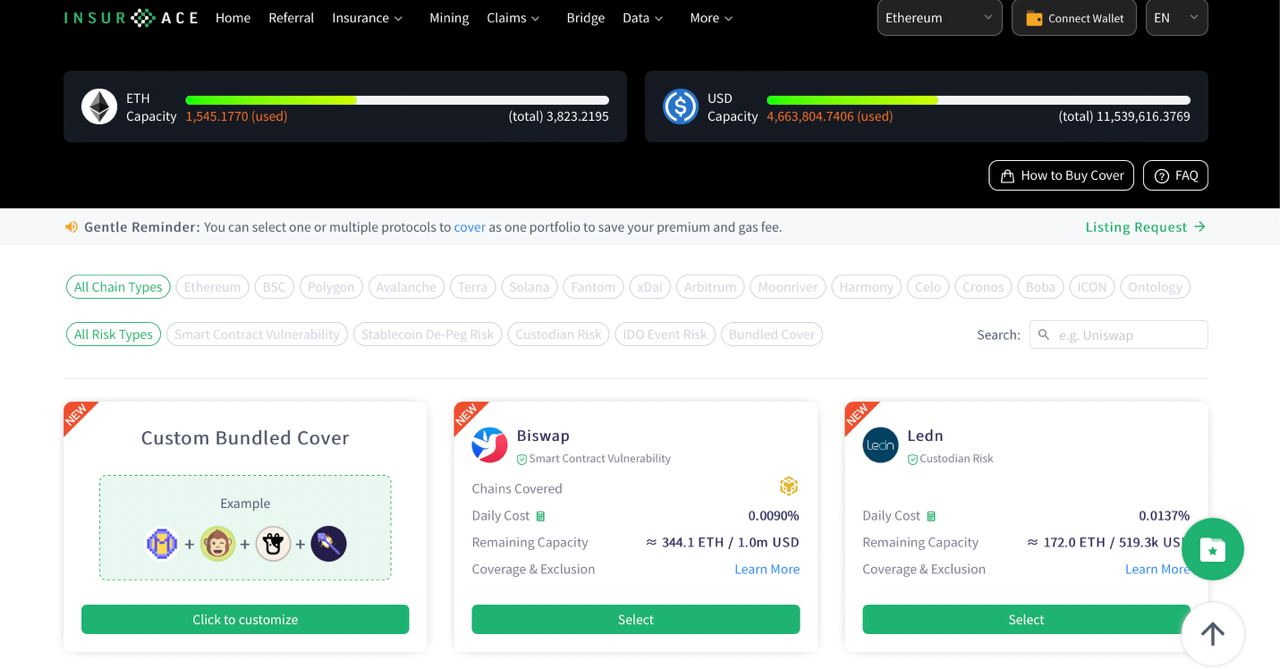The image size is (1280, 669).
Task: Filter by Polygon chain
Action: pos(331,287)
